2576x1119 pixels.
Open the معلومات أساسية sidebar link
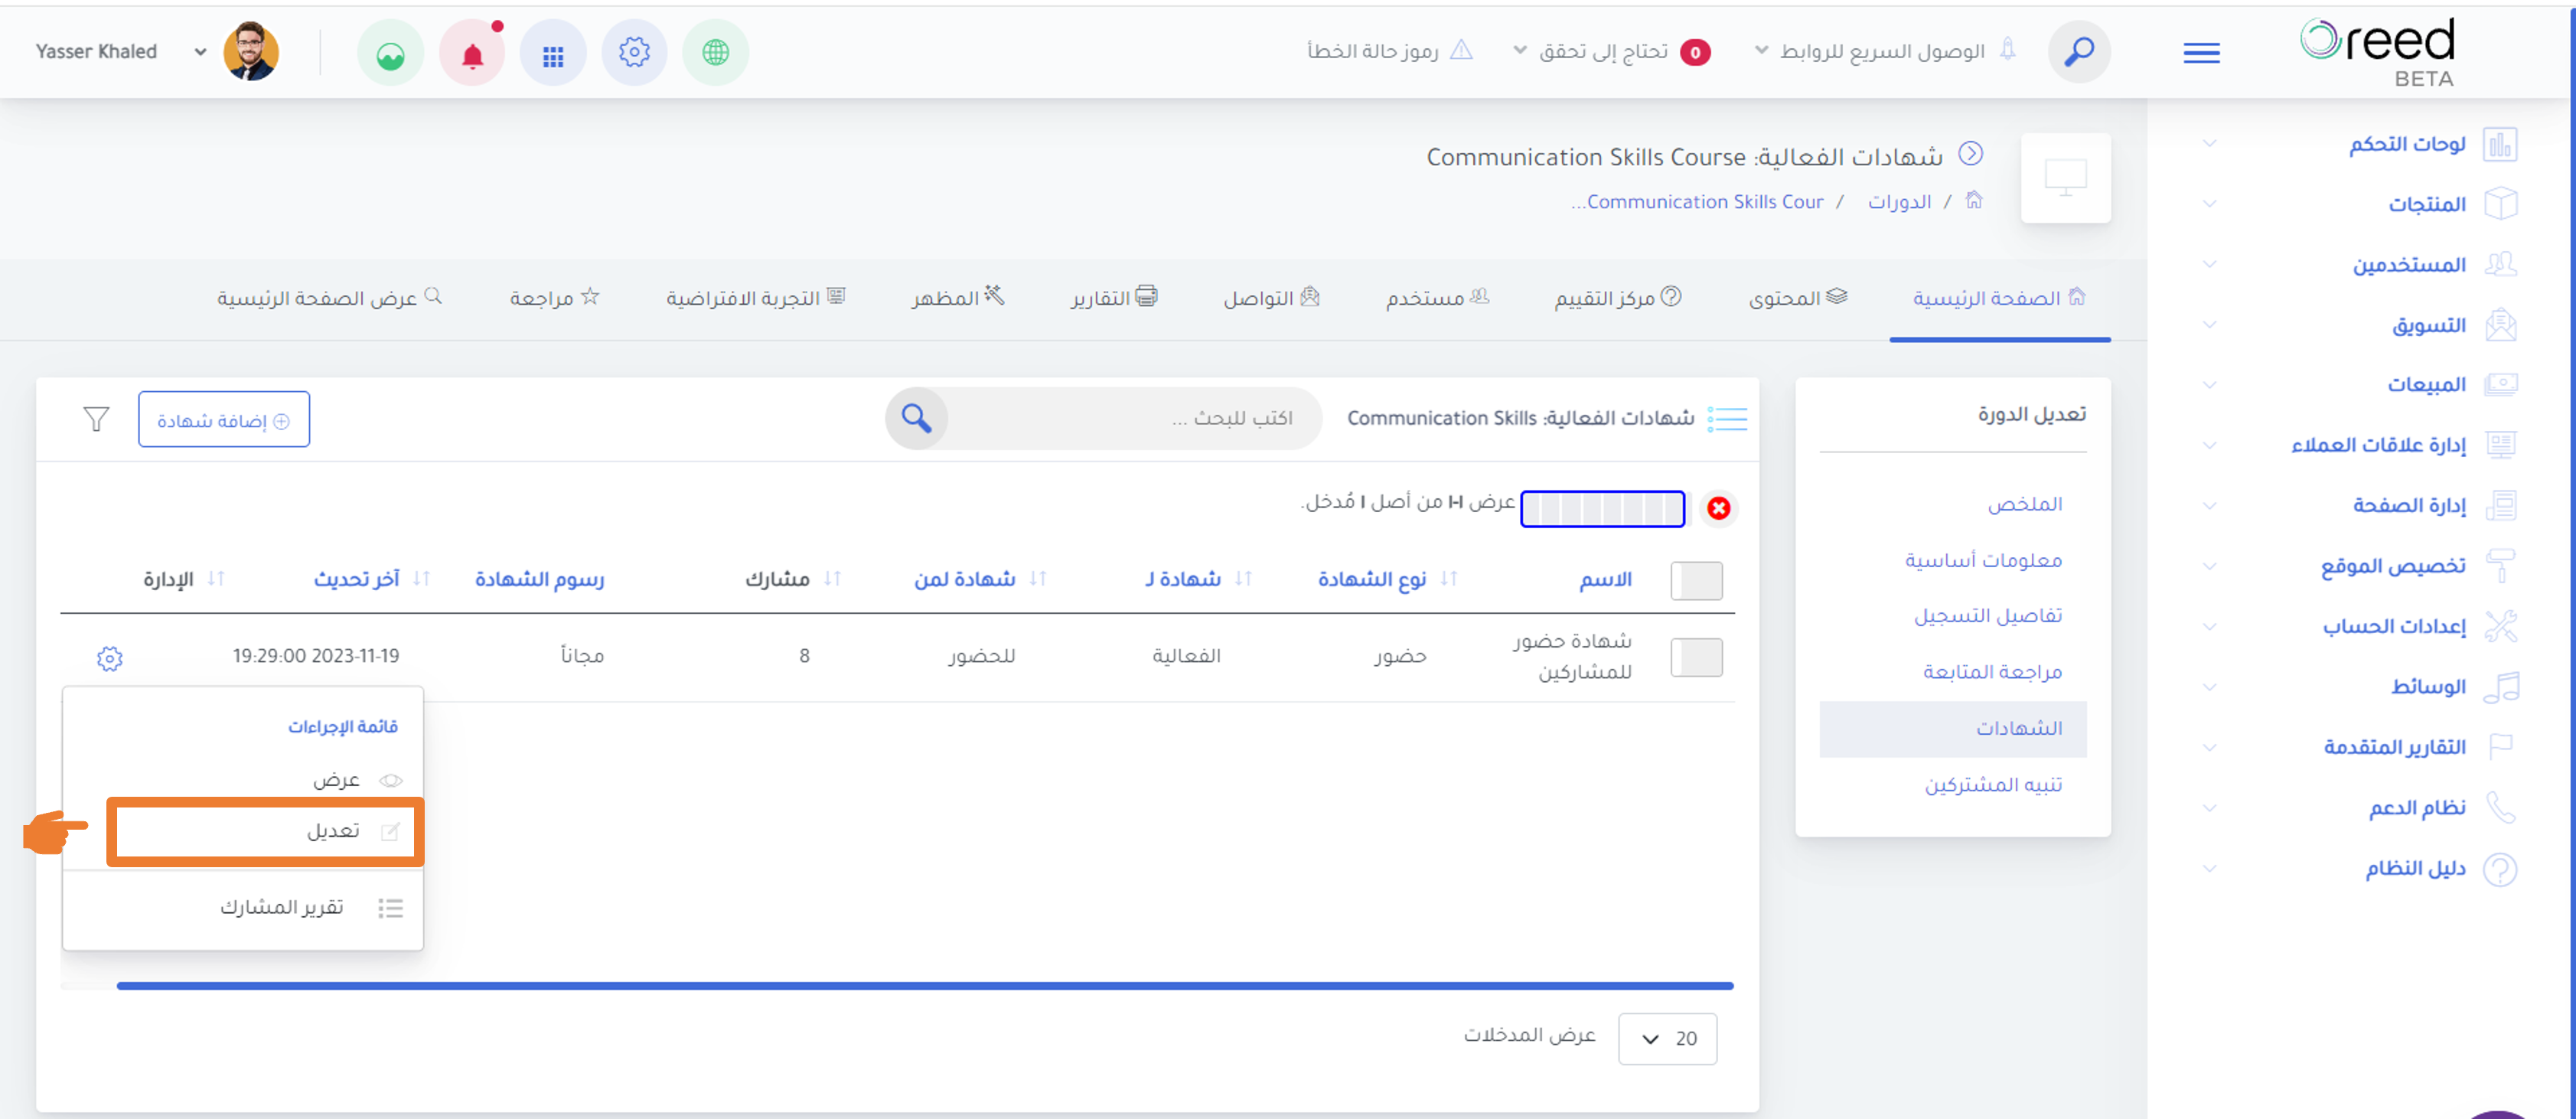coord(1982,560)
